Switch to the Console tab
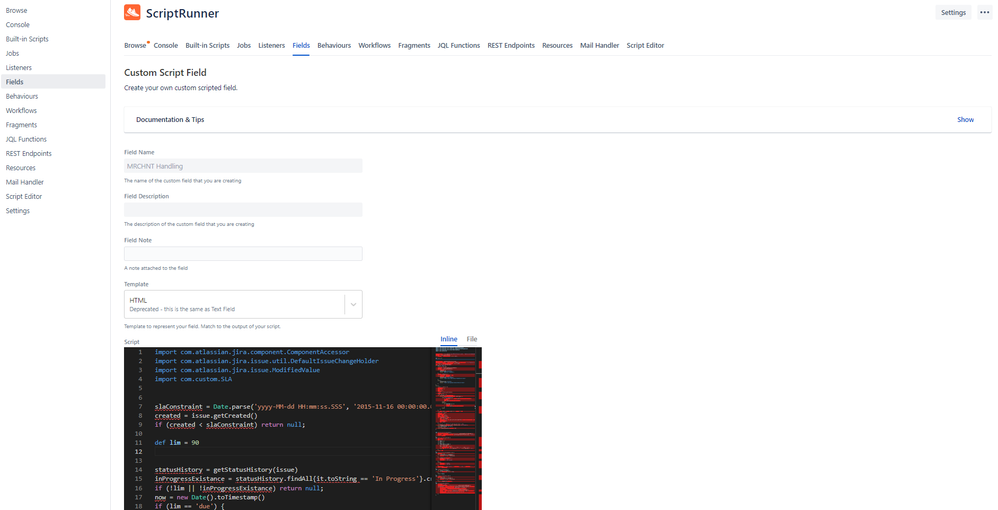The width and height of the screenshot is (998, 510). (166, 45)
